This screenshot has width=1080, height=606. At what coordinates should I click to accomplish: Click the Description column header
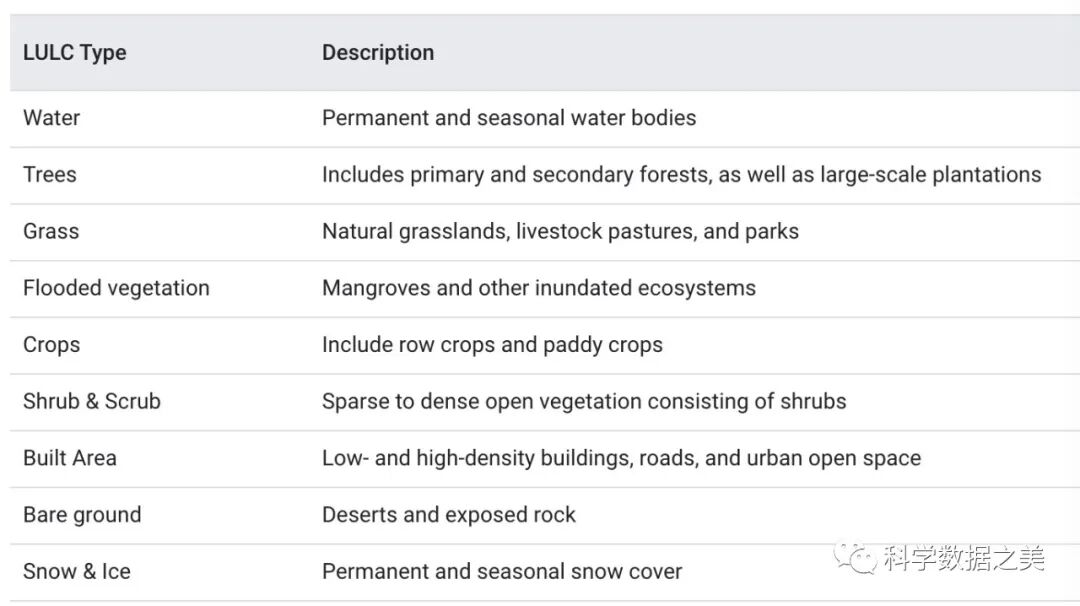(x=378, y=53)
